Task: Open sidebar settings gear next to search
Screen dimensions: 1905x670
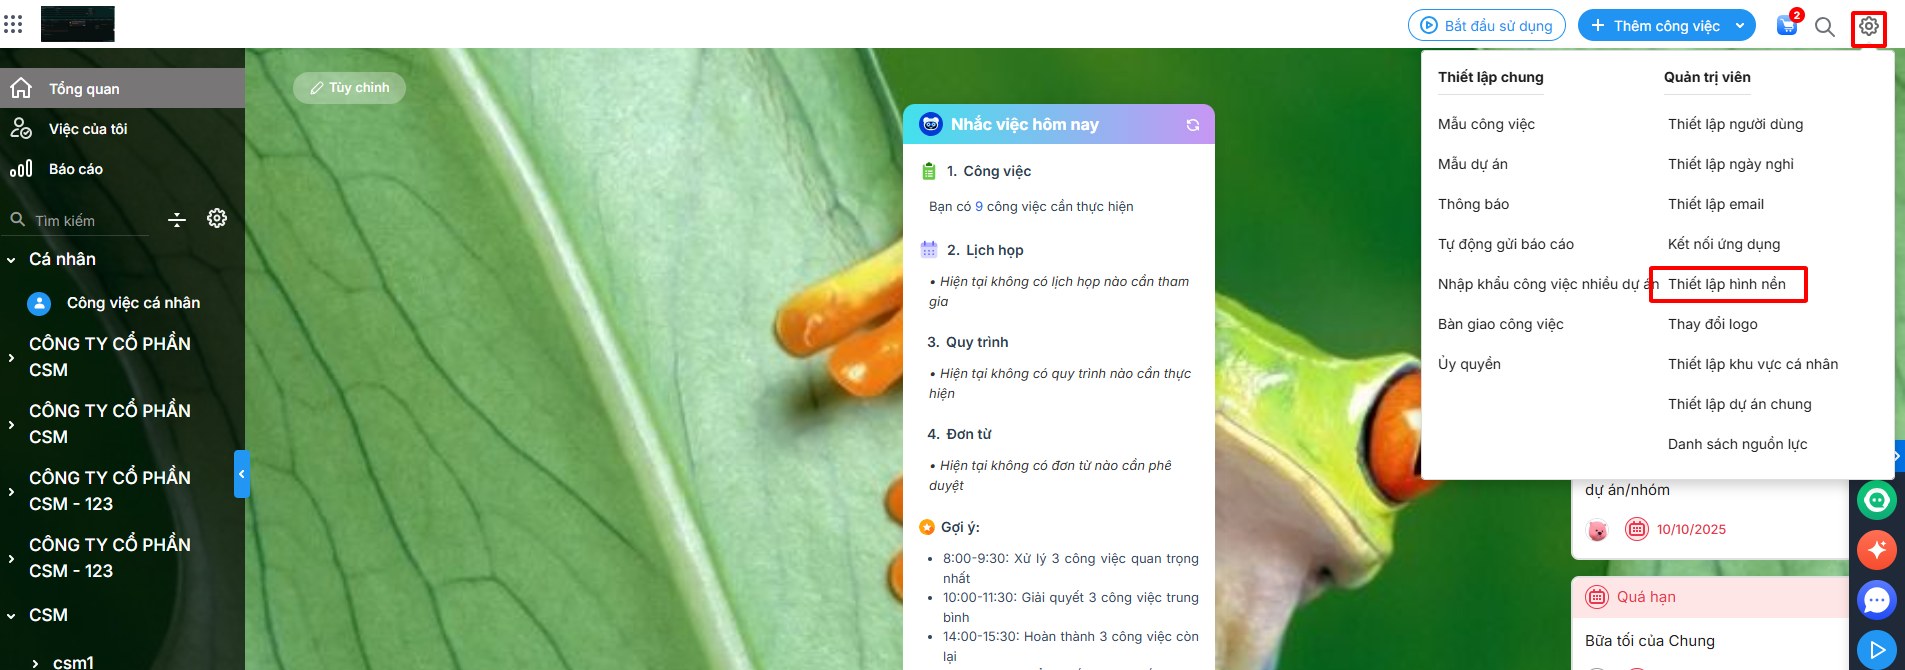Action: 217,218
